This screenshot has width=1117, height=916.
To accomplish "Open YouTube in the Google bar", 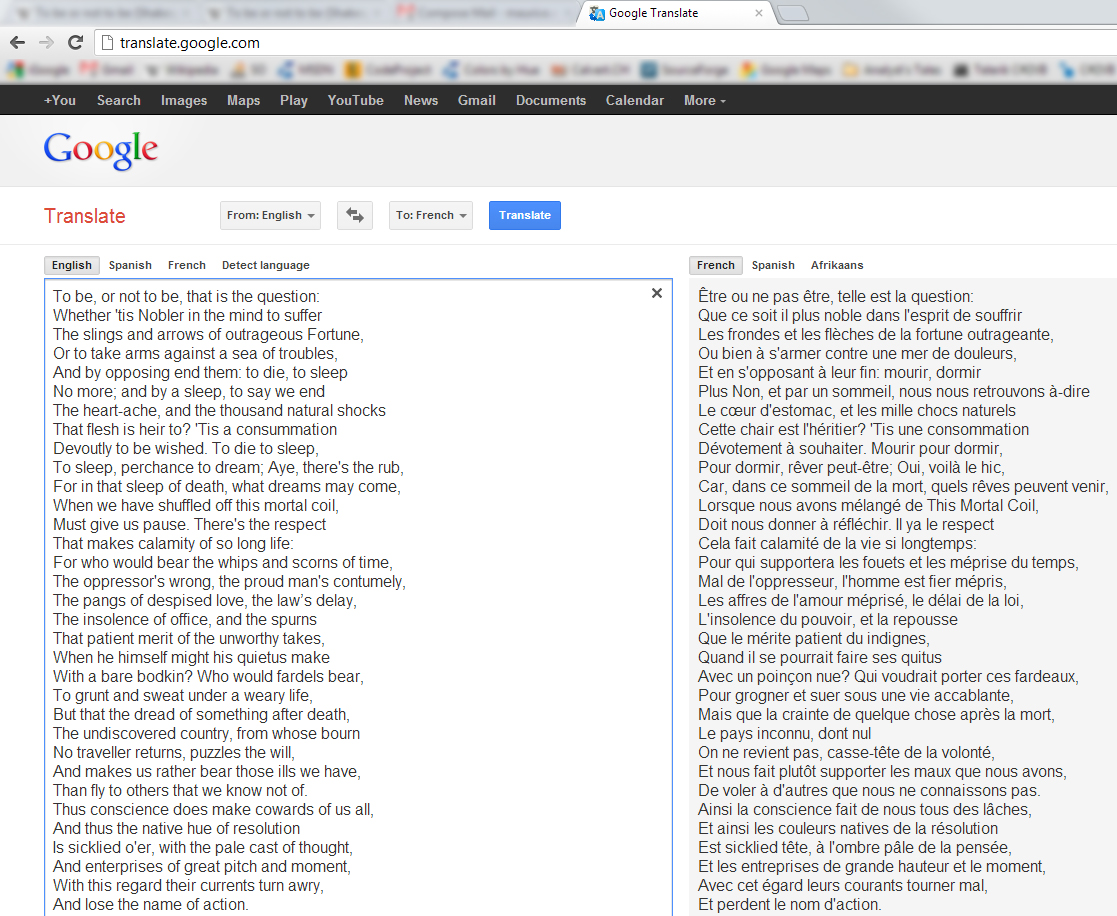I will tap(355, 100).
